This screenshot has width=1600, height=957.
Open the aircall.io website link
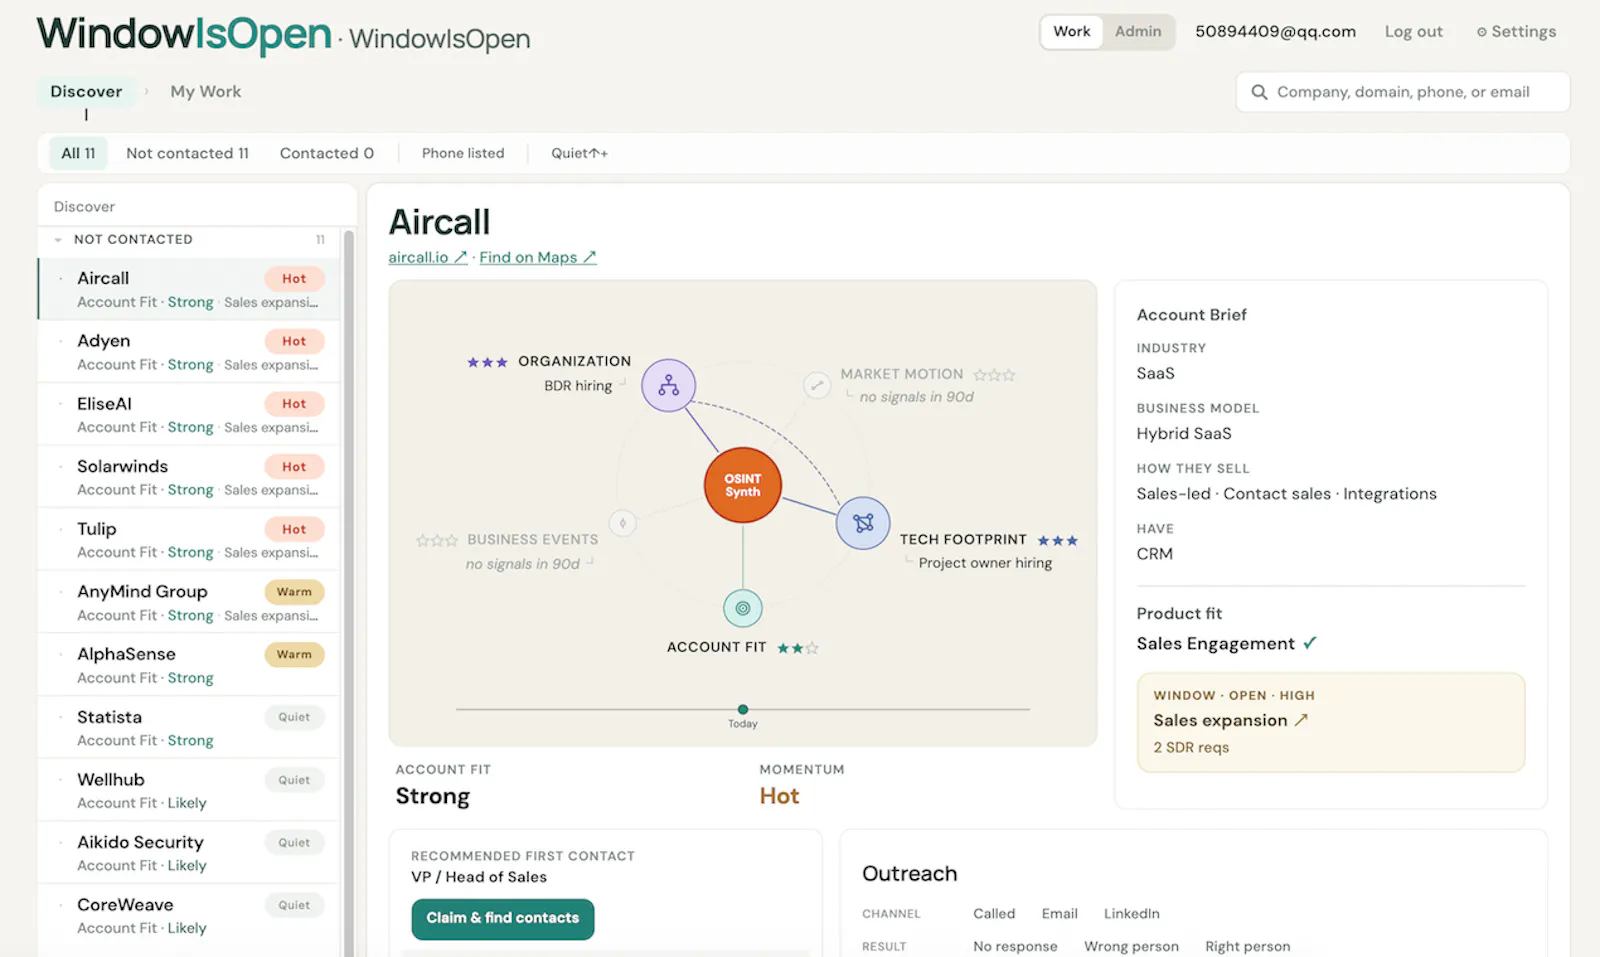[428, 258]
